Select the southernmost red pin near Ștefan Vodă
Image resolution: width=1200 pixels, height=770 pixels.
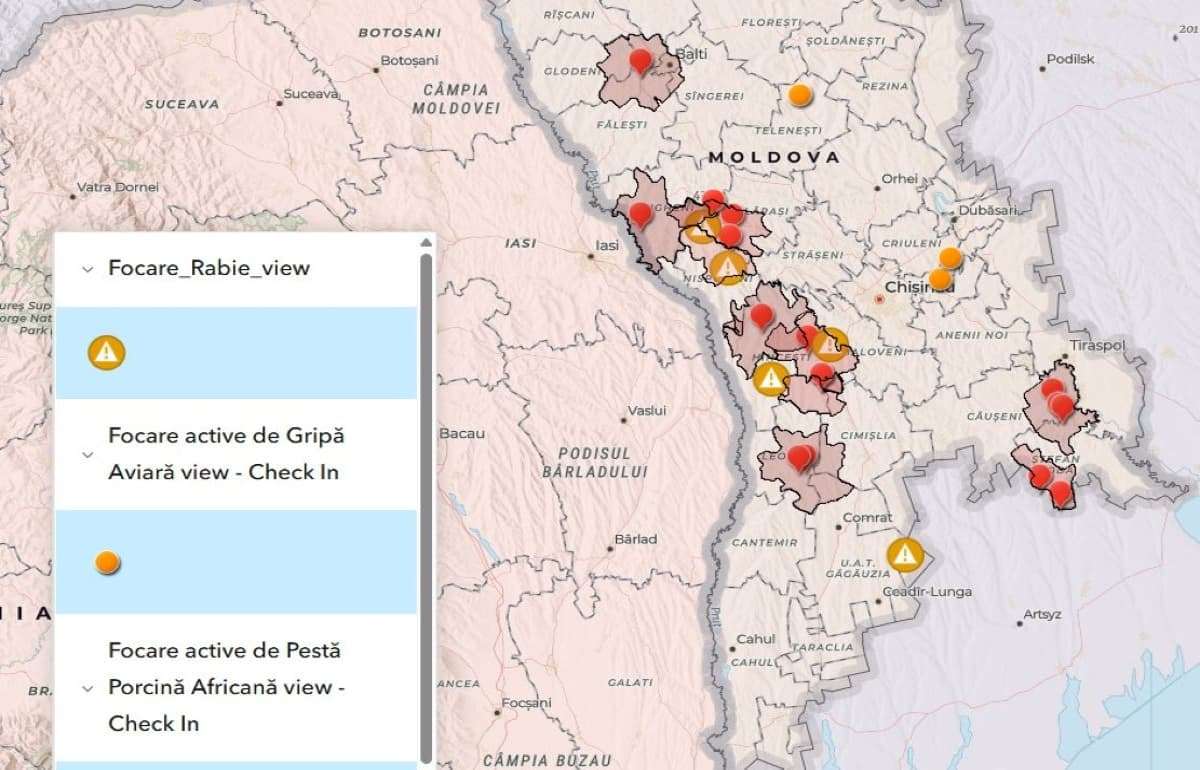point(1060,491)
